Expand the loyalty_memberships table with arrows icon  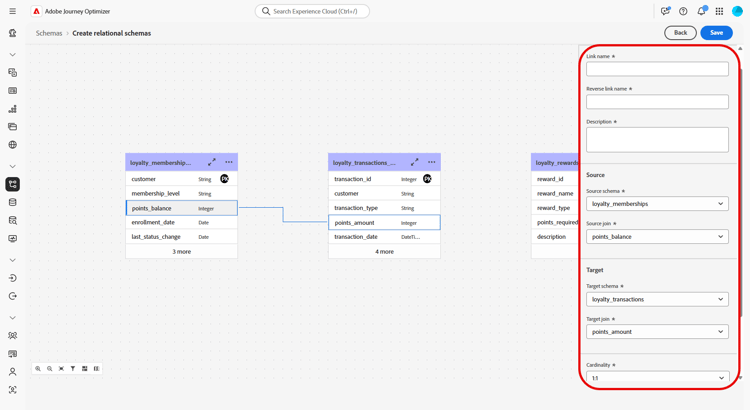coord(212,162)
